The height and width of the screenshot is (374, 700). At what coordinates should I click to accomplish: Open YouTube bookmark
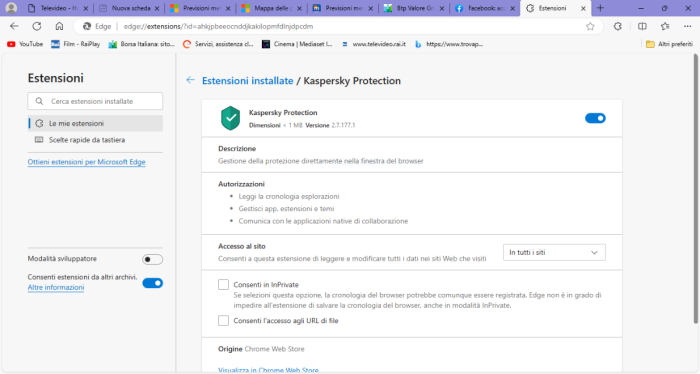[x=25, y=44]
